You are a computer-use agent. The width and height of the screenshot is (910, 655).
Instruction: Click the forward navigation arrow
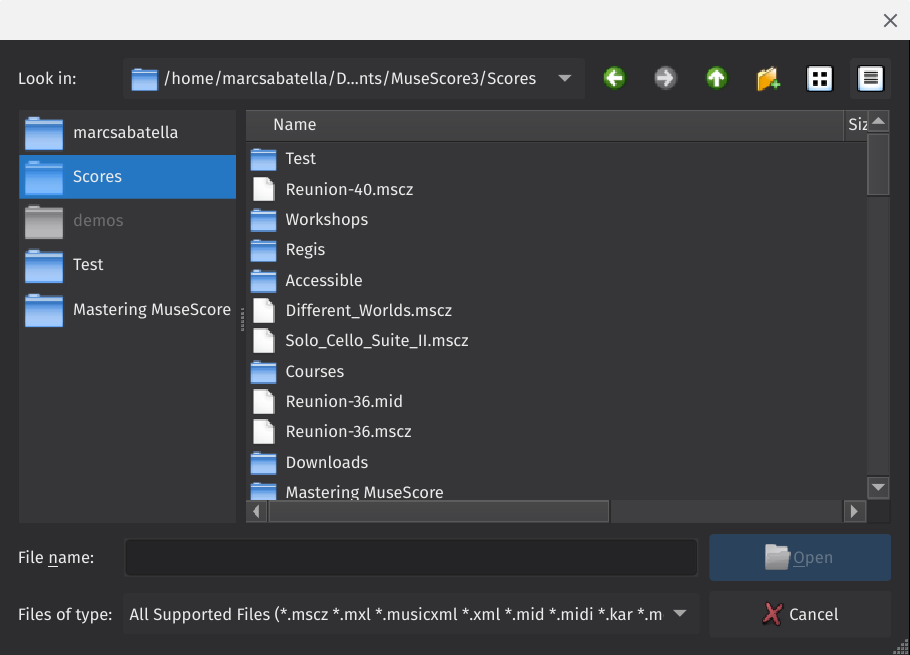coord(665,78)
